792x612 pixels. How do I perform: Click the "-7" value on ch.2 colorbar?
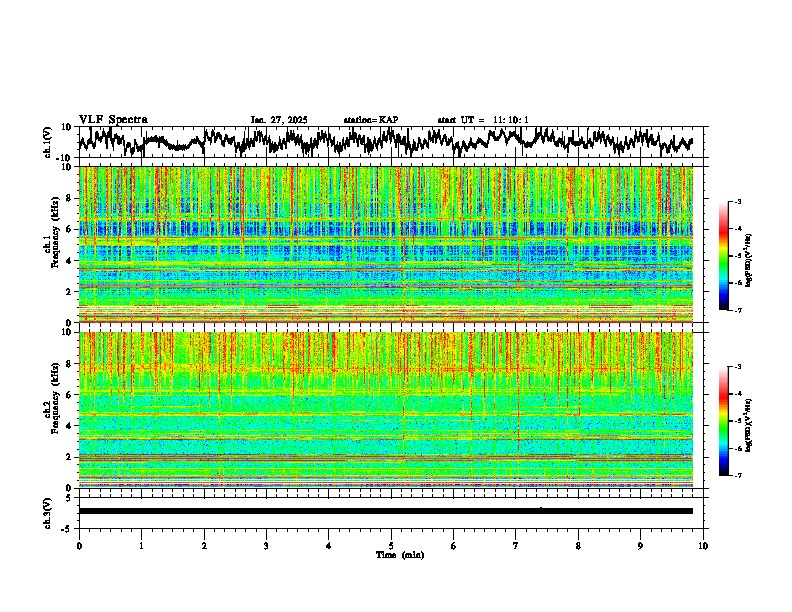pyautogui.click(x=737, y=475)
